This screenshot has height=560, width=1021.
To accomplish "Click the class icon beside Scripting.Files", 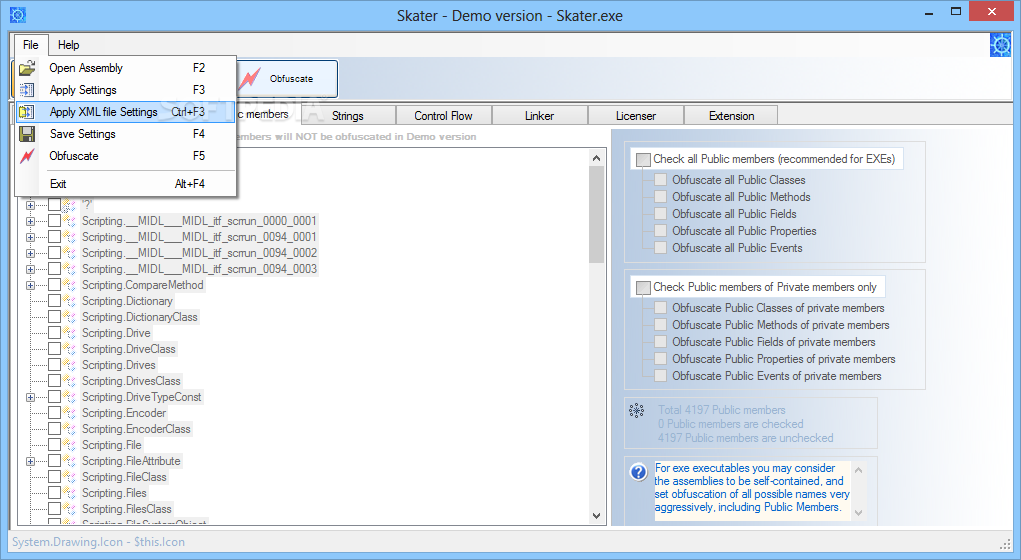I will [x=69, y=493].
